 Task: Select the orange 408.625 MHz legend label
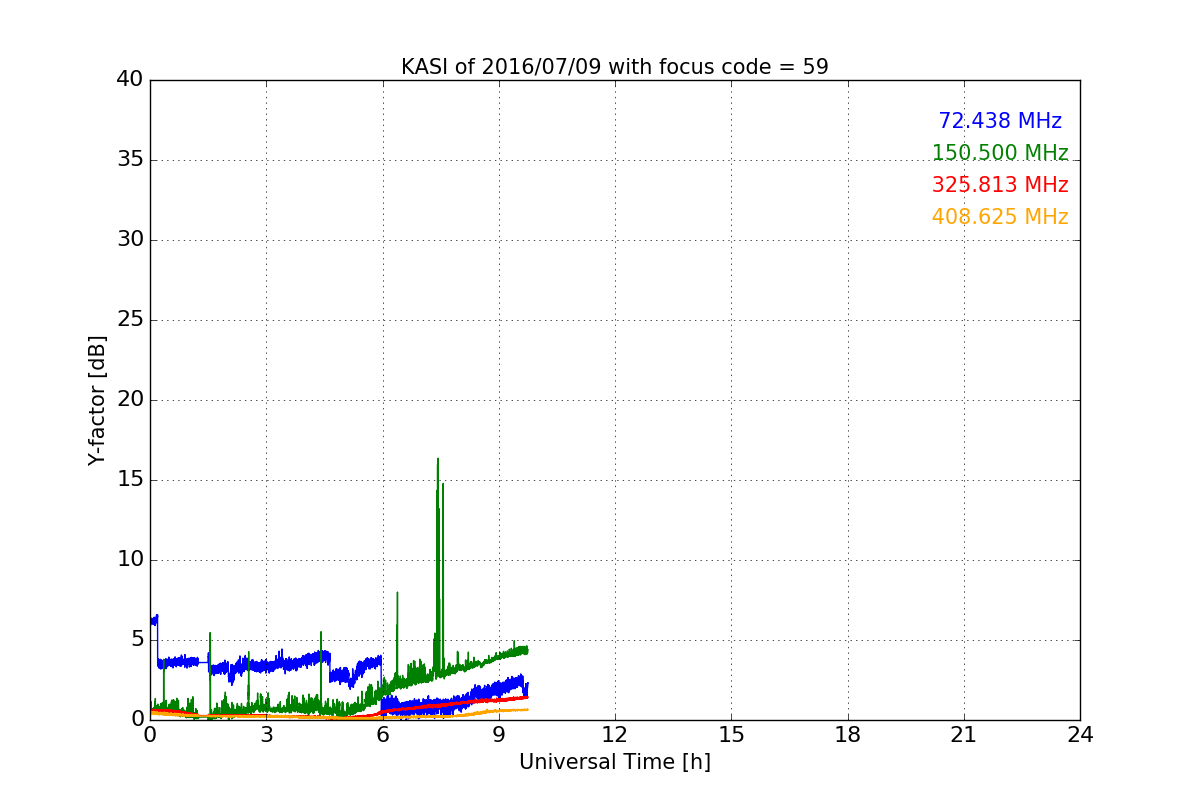1000,217
